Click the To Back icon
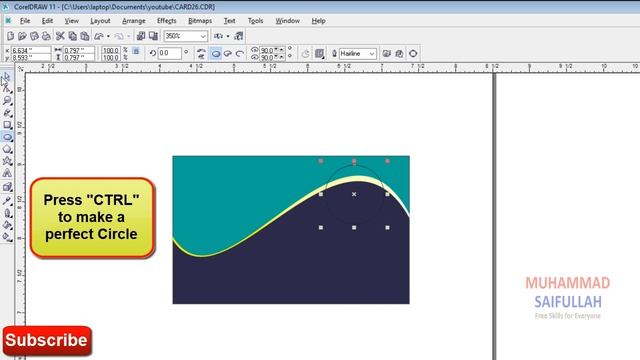 400,53
